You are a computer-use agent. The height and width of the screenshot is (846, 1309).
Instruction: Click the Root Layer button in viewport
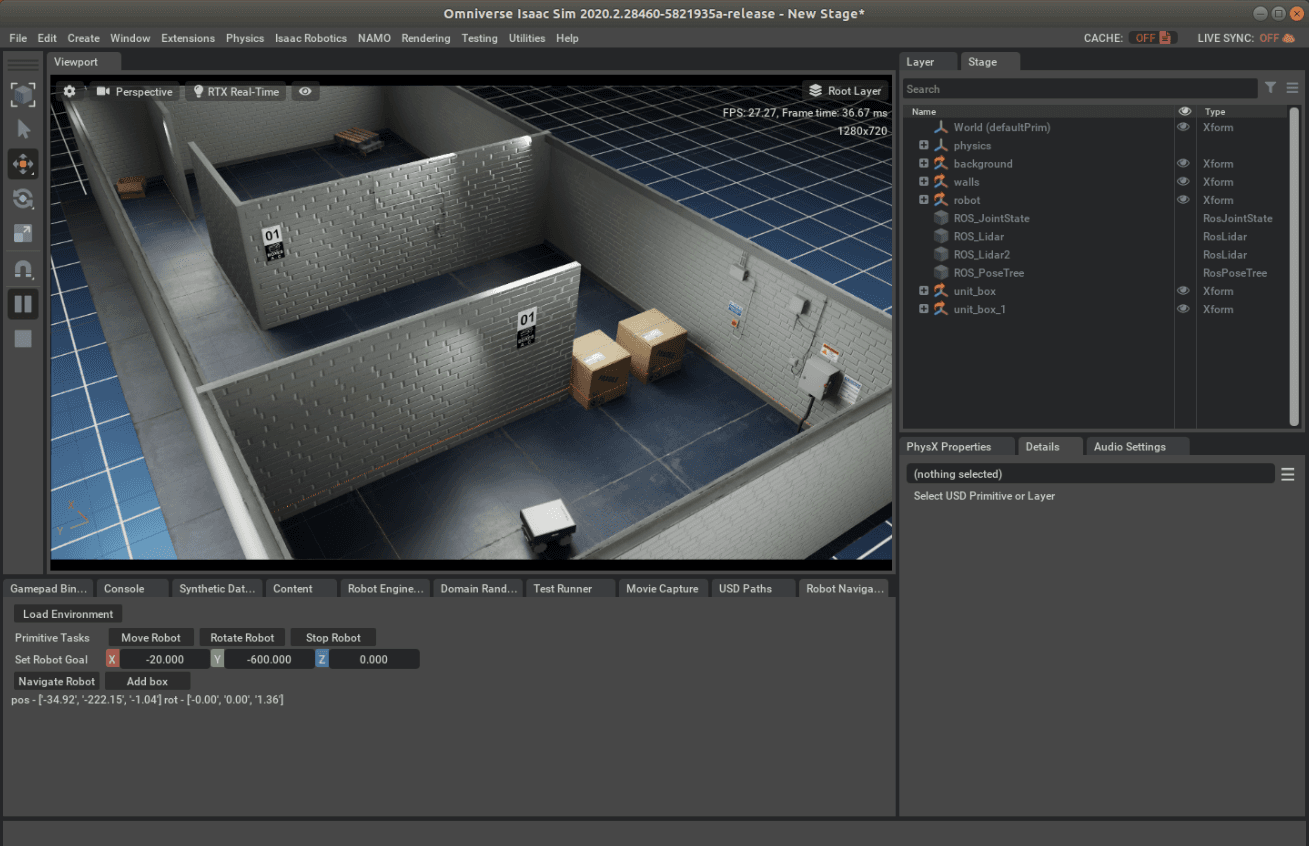point(845,91)
